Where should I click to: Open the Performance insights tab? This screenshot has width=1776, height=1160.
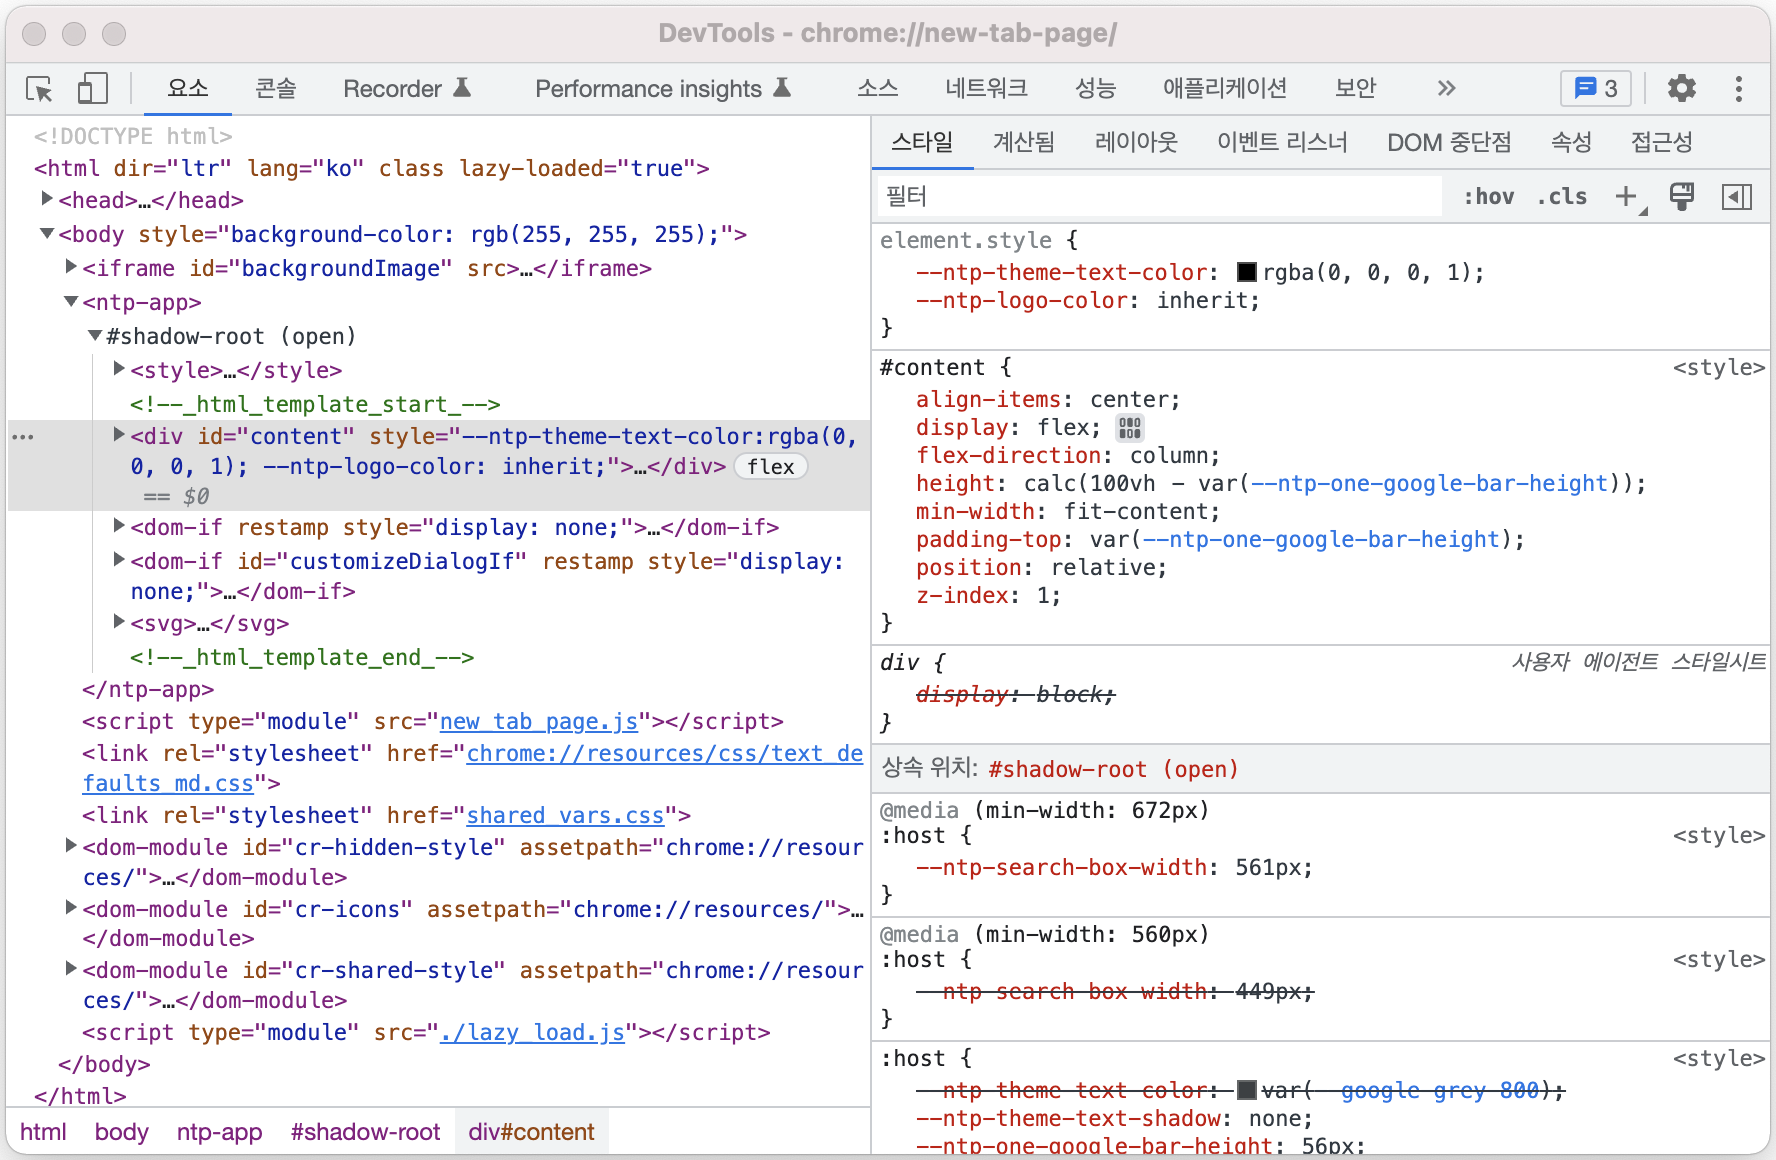(x=663, y=89)
